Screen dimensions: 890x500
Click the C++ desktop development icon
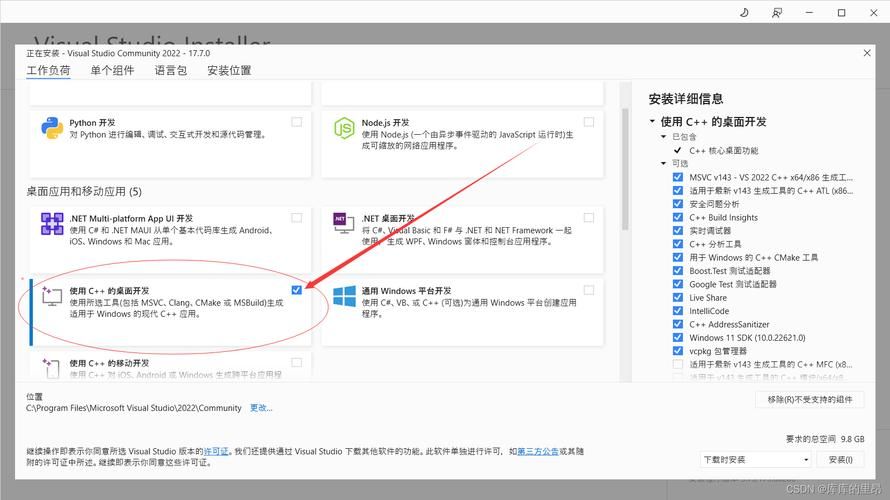tap(52, 296)
